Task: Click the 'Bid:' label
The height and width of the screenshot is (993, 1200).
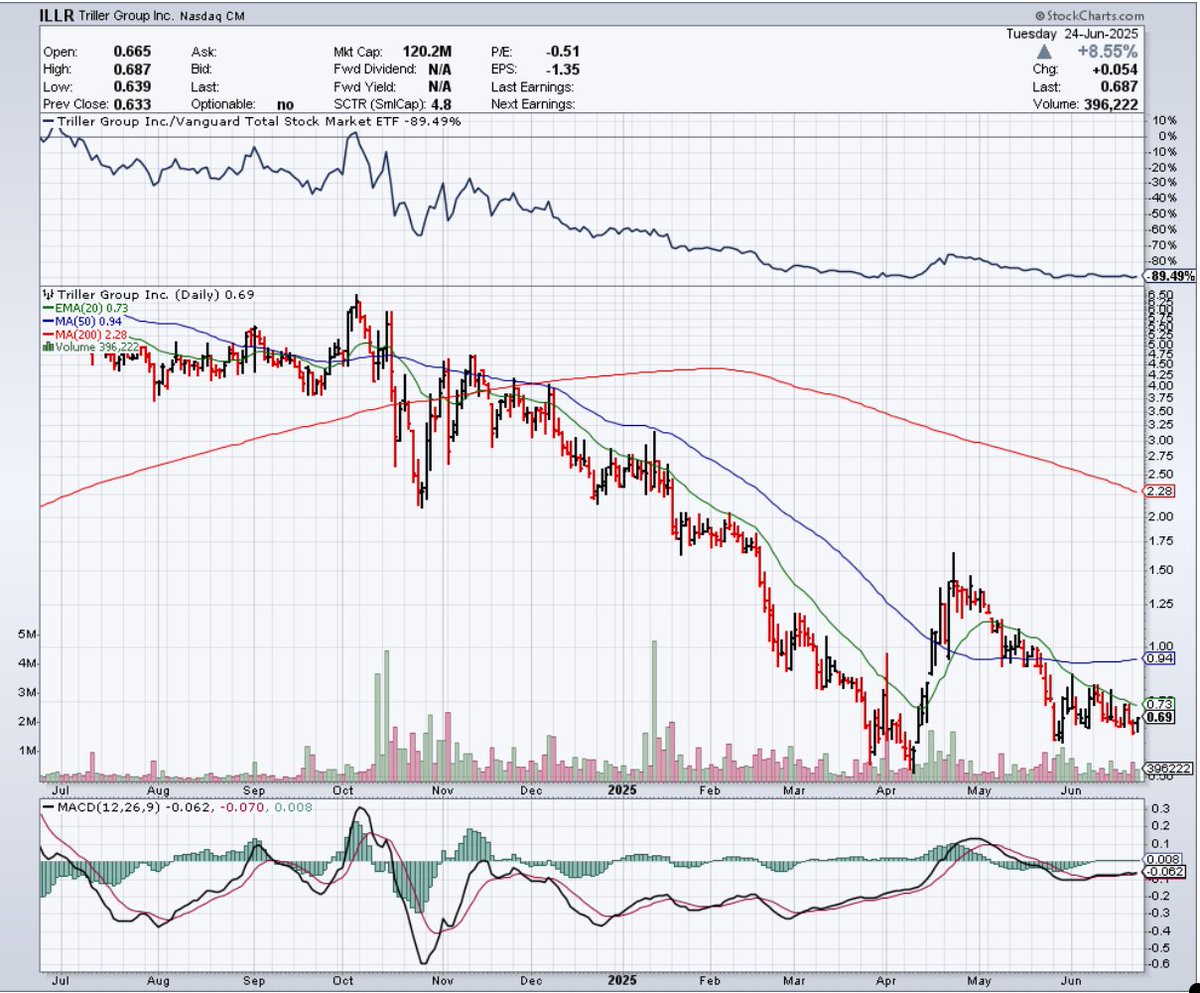Action: 202,69
